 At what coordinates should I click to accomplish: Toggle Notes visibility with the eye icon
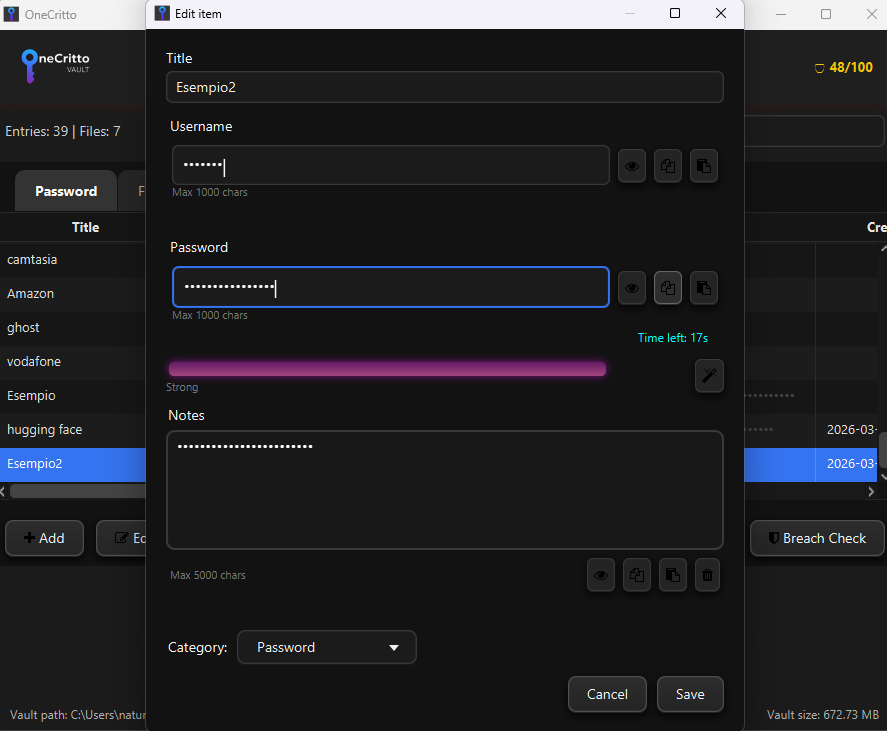click(x=600, y=575)
